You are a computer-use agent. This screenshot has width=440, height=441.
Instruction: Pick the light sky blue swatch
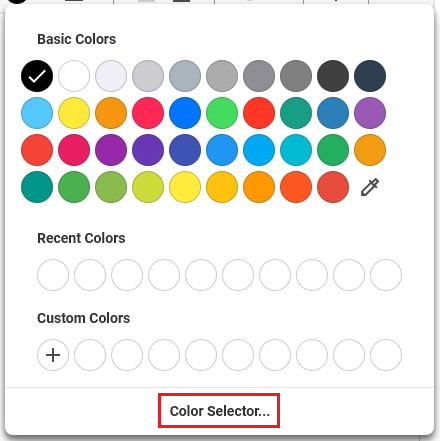37,113
